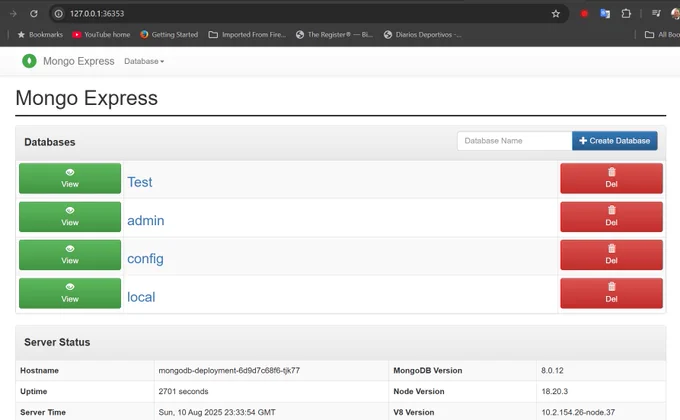Screen dimensions: 680x420
Task: Open the extensions puzzle icon
Action: (x=626, y=14)
